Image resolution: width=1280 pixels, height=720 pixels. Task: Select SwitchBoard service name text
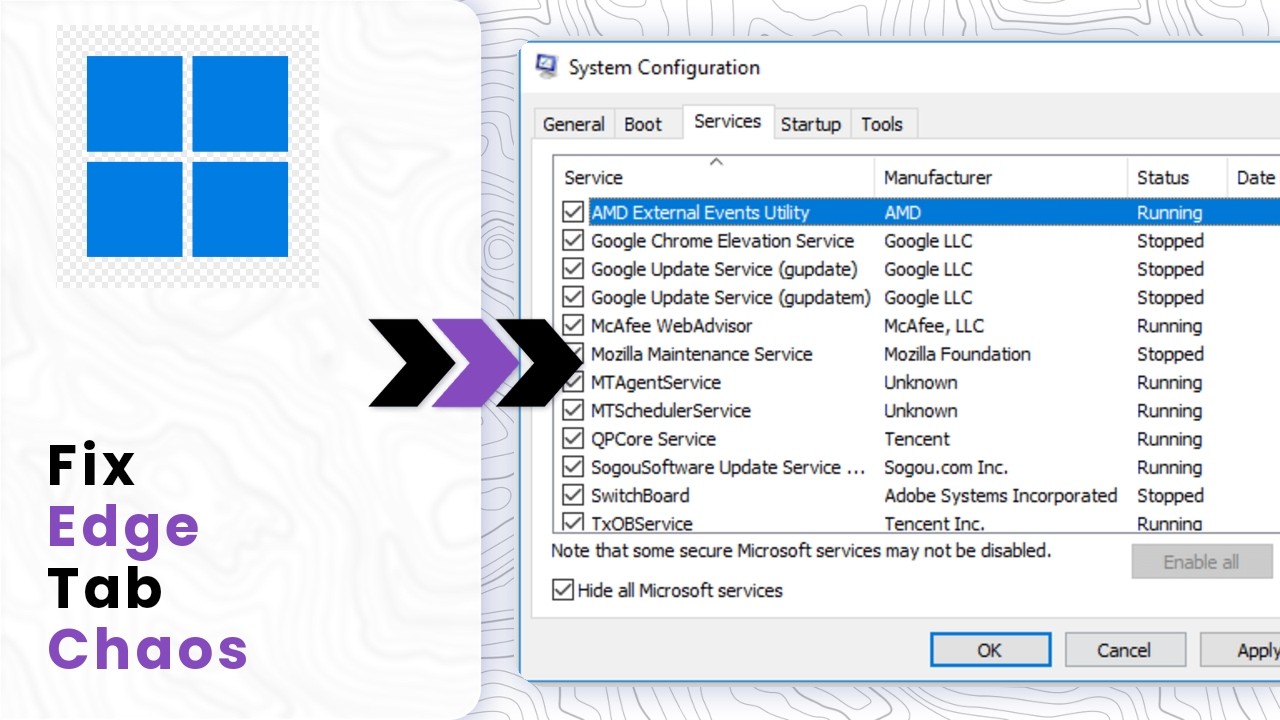coord(640,495)
